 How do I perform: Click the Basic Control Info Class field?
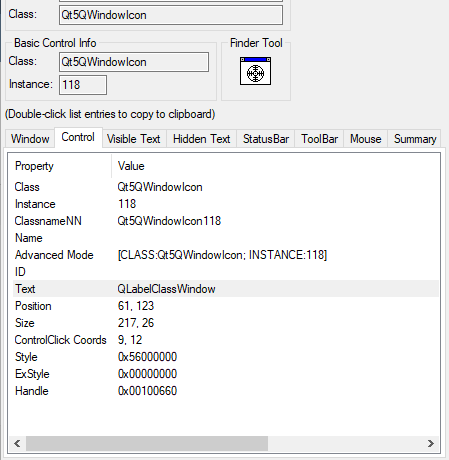[x=134, y=62]
